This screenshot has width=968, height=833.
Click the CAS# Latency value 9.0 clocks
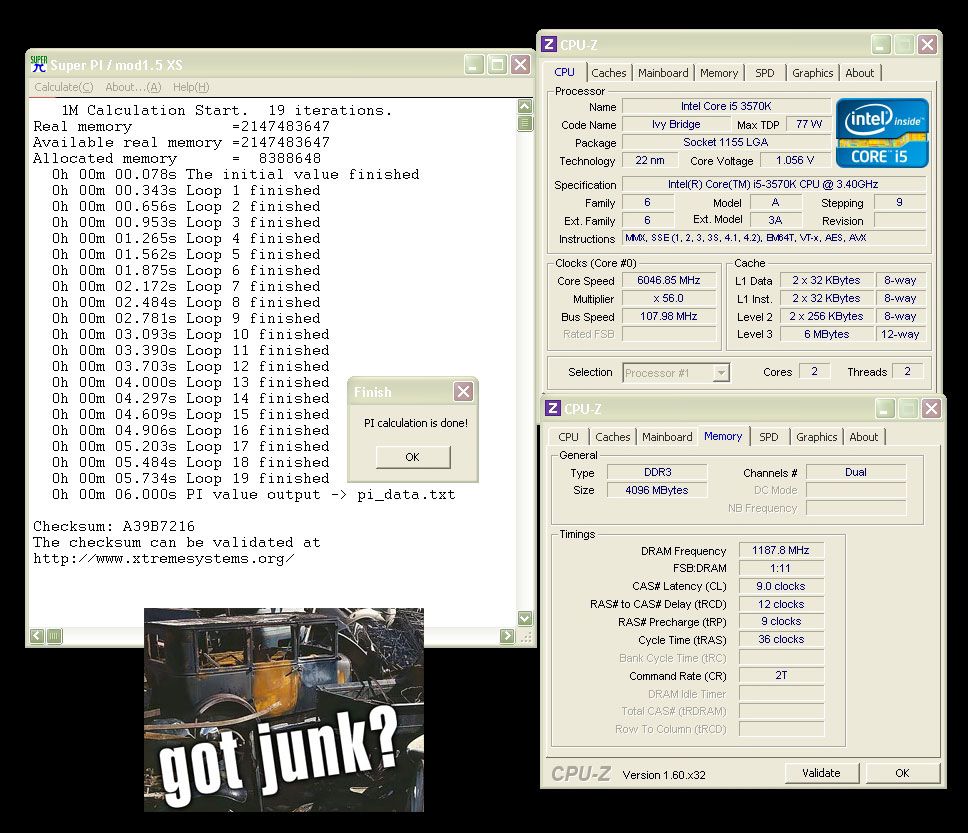(x=781, y=586)
